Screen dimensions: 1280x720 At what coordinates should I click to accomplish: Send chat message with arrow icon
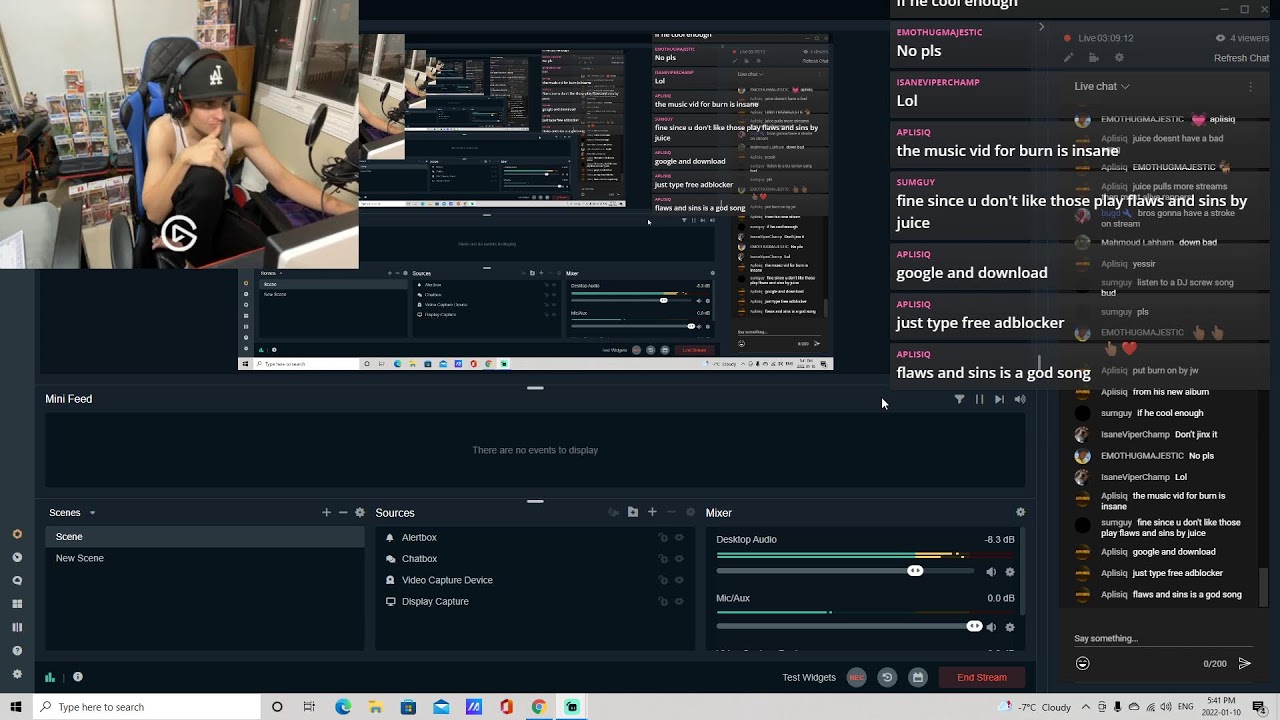[1244, 663]
